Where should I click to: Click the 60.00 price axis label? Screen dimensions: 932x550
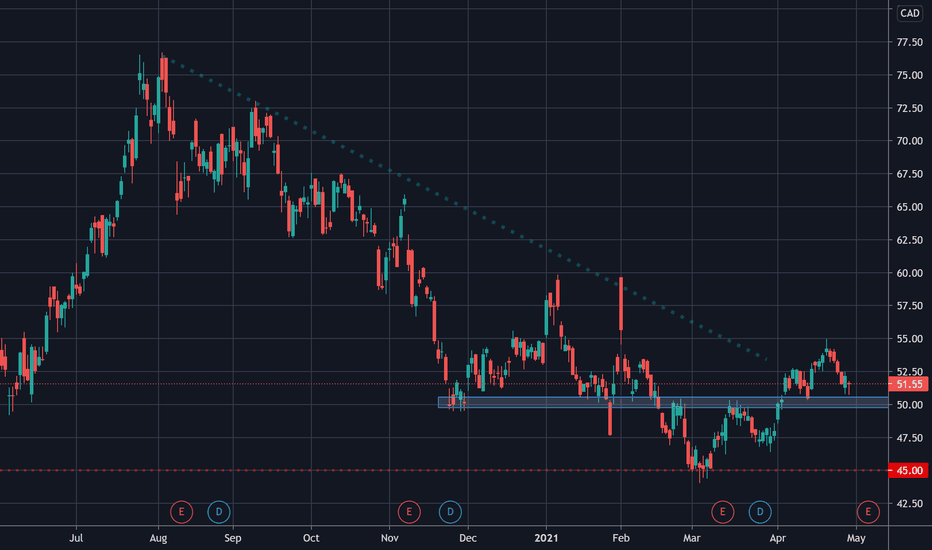(x=909, y=273)
